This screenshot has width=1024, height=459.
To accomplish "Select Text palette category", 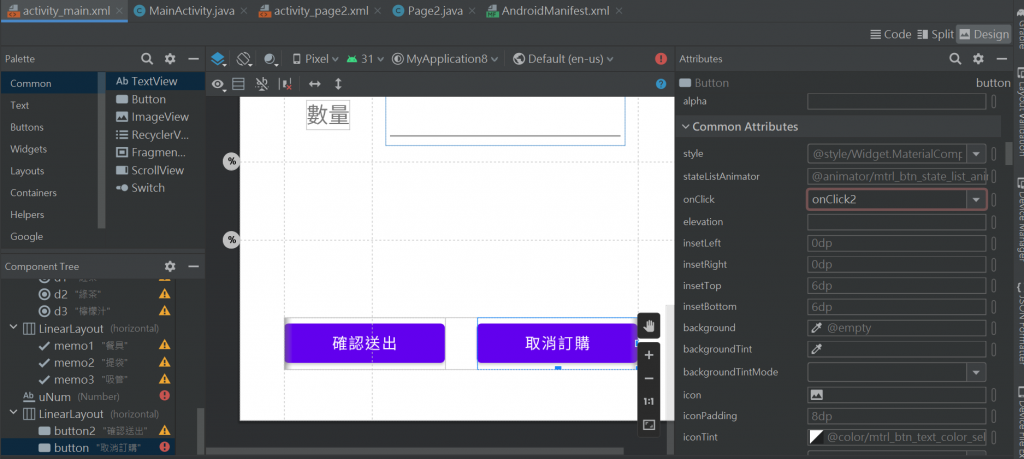I will pyautogui.click(x=20, y=105).
